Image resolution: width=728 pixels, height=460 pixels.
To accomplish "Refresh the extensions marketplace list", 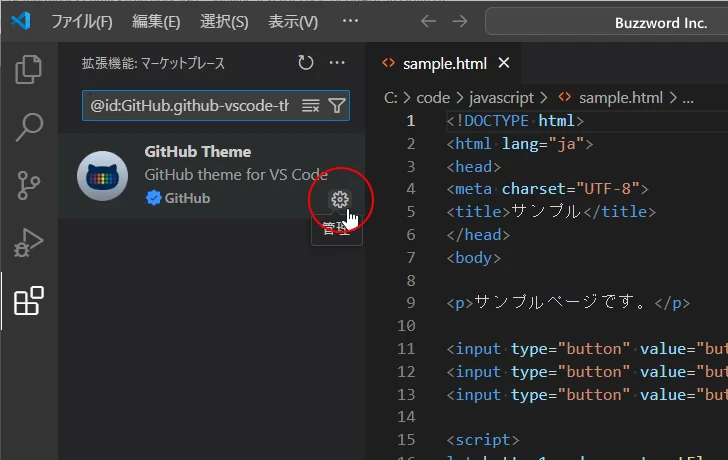I will click(x=306, y=63).
